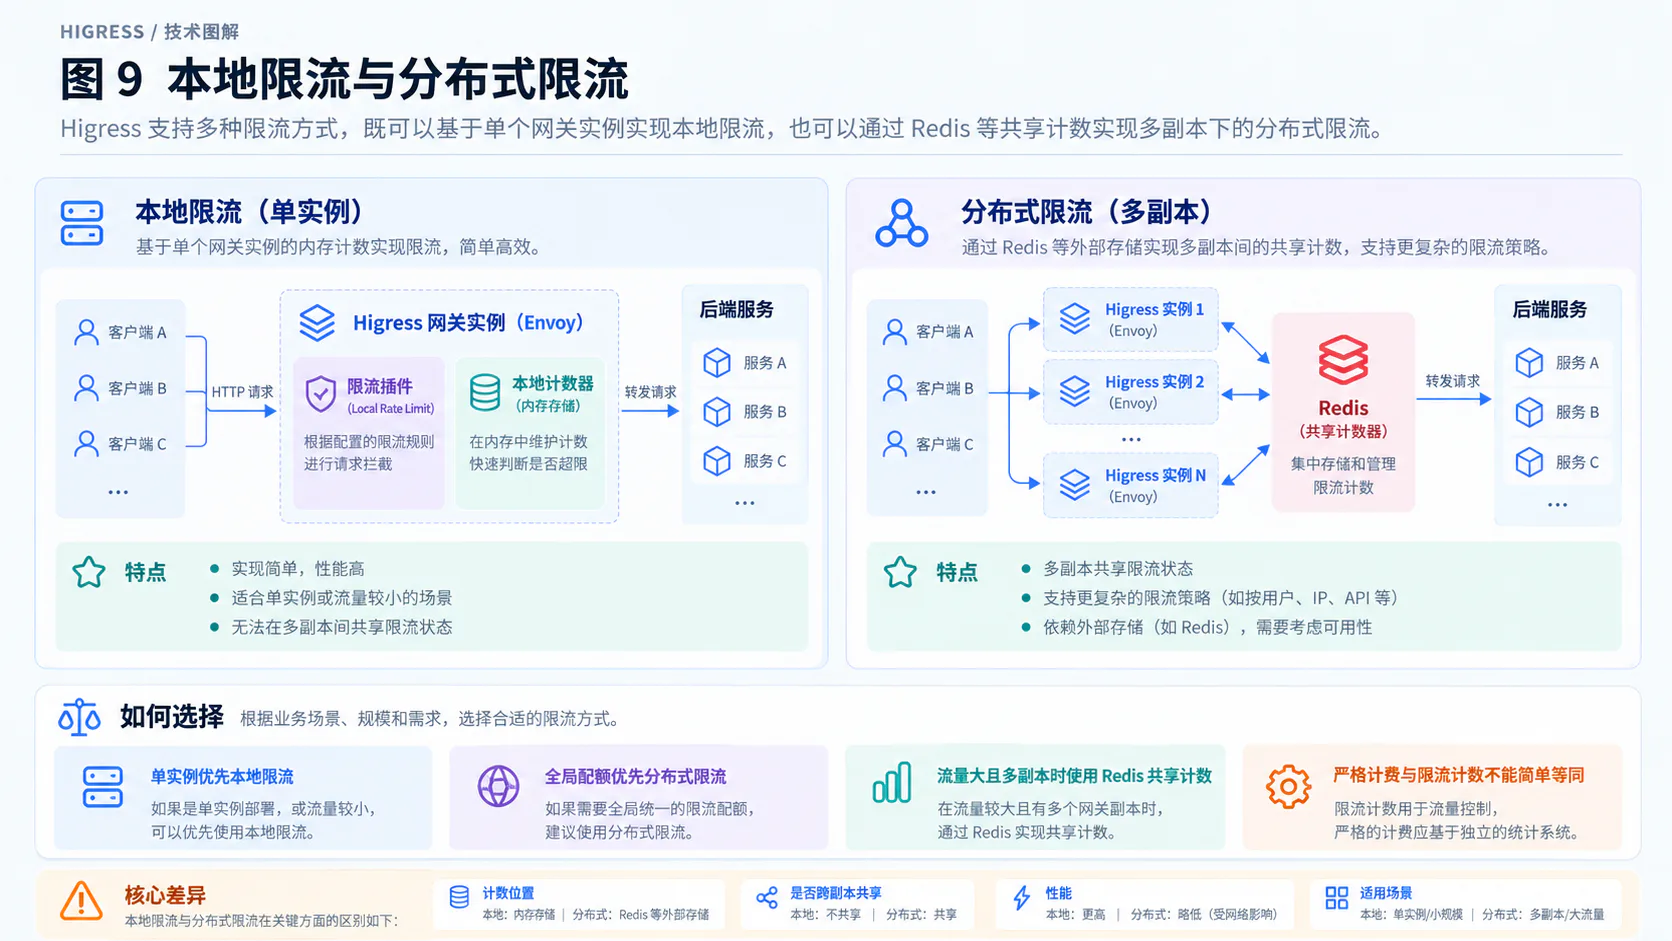The width and height of the screenshot is (1672, 941).
Task: Click the star icon of 特点 under 分布式限流
Action: click(x=900, y=572)
